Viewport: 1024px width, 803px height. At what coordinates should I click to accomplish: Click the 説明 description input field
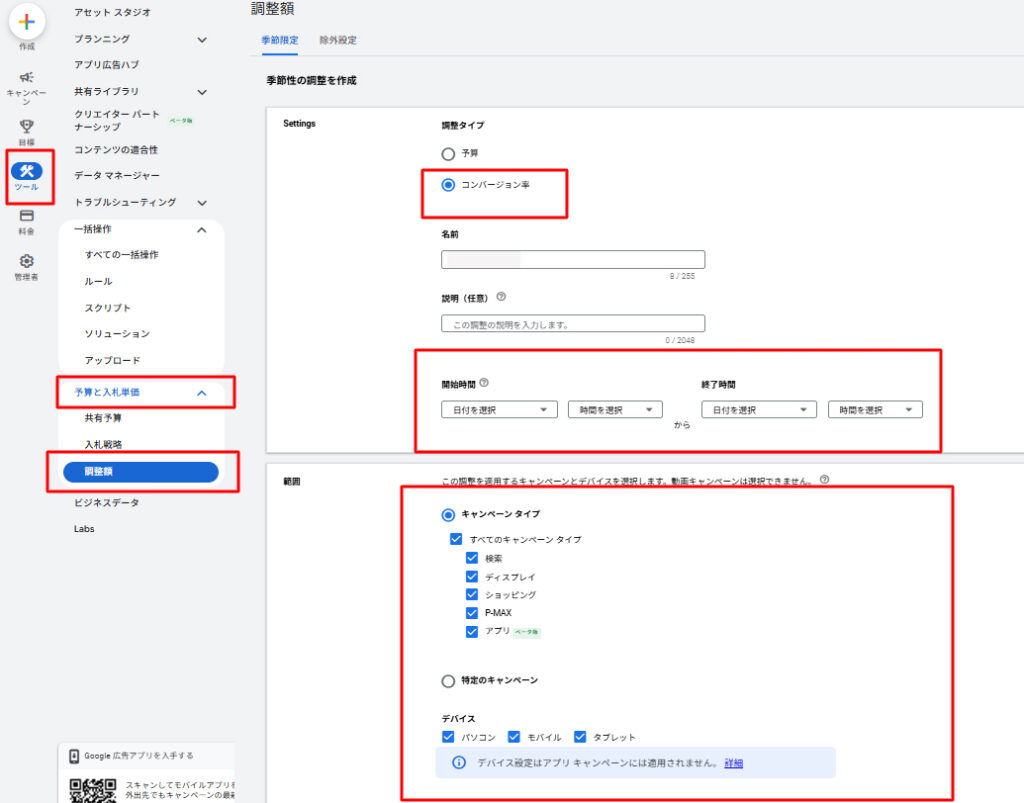(x=572, y=324)
